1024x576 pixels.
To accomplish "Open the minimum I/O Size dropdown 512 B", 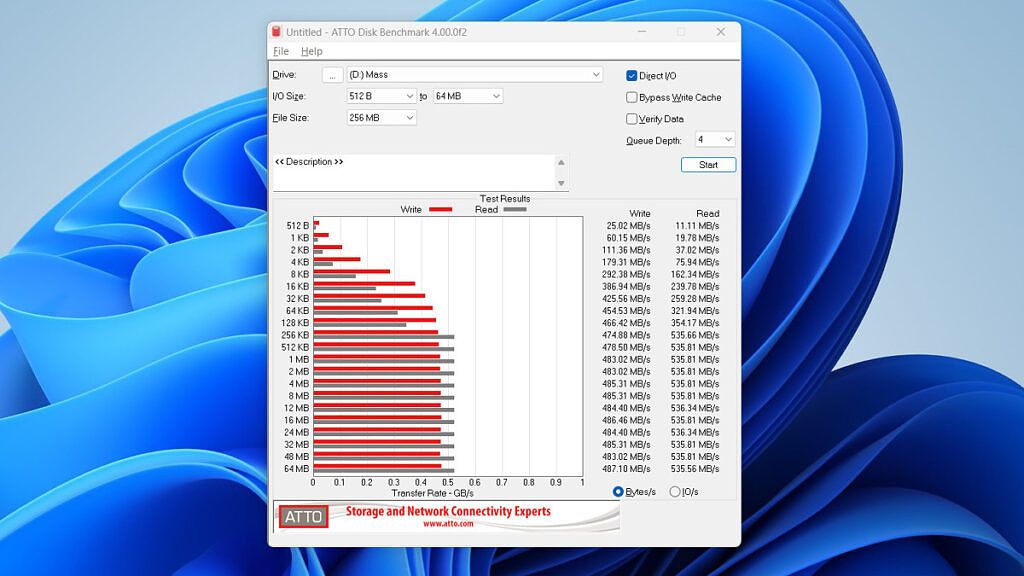I will [x=381, y=96].
